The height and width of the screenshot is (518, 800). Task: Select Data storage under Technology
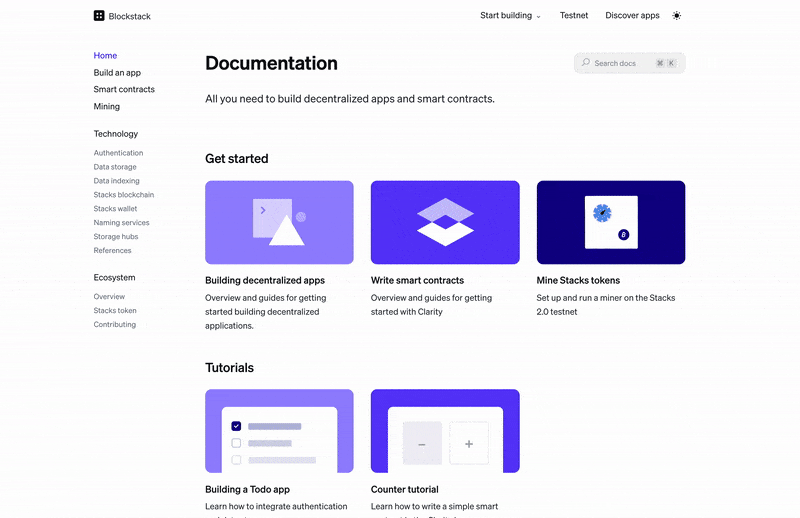[115, 167]
